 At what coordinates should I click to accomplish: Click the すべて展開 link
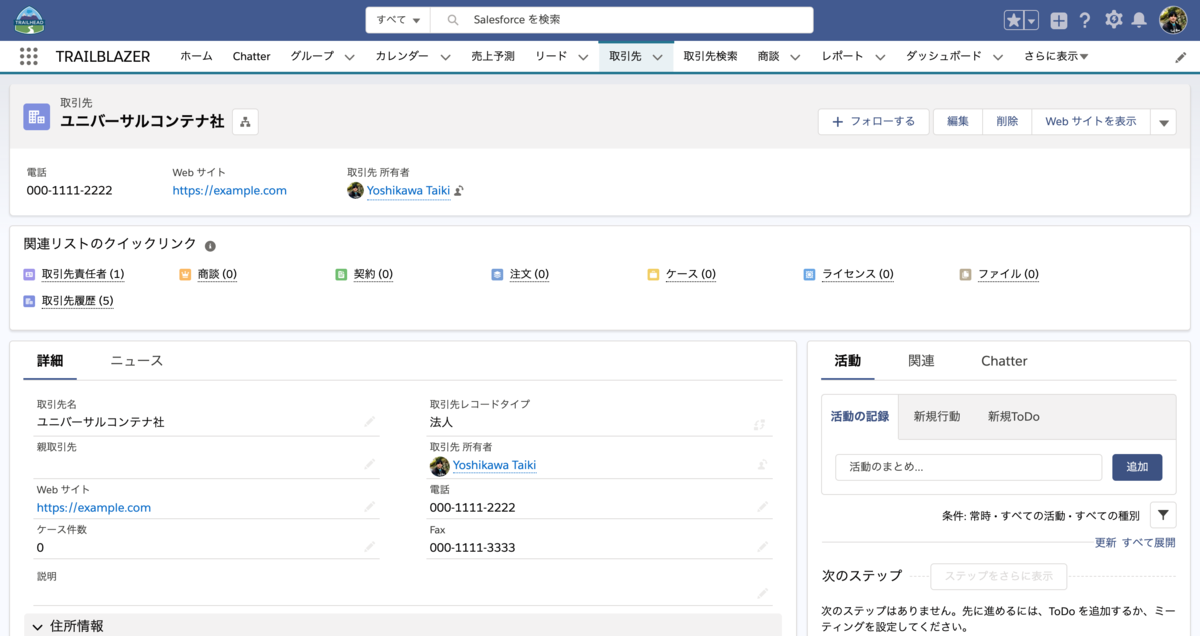click(1149, 543)
